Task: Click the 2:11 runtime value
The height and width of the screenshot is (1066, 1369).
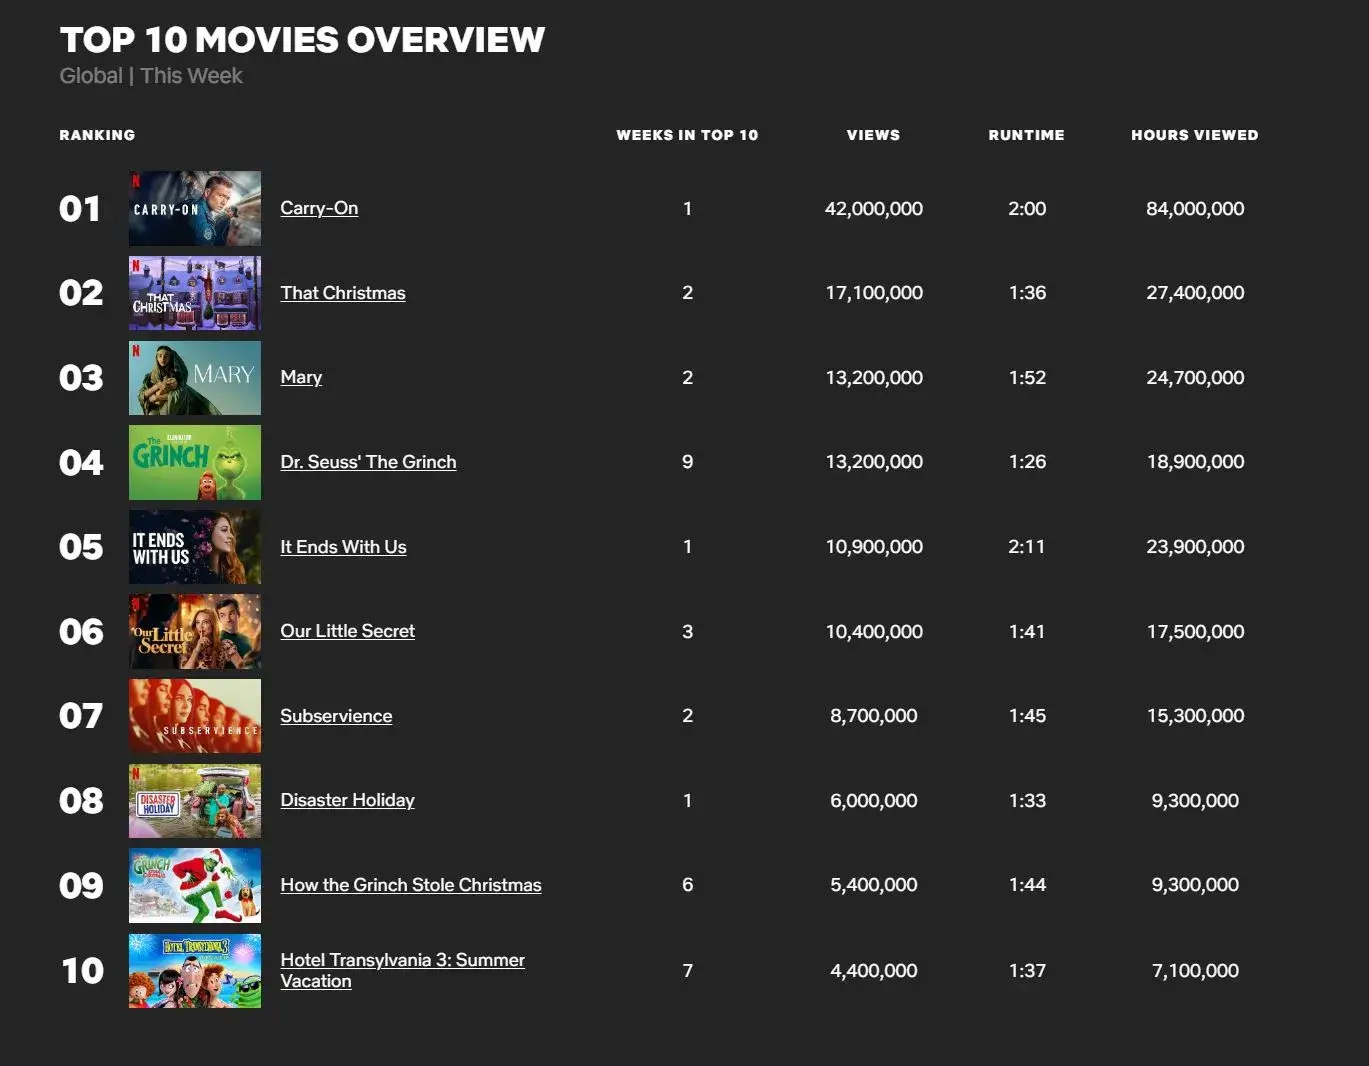Action: [1027, 547]
